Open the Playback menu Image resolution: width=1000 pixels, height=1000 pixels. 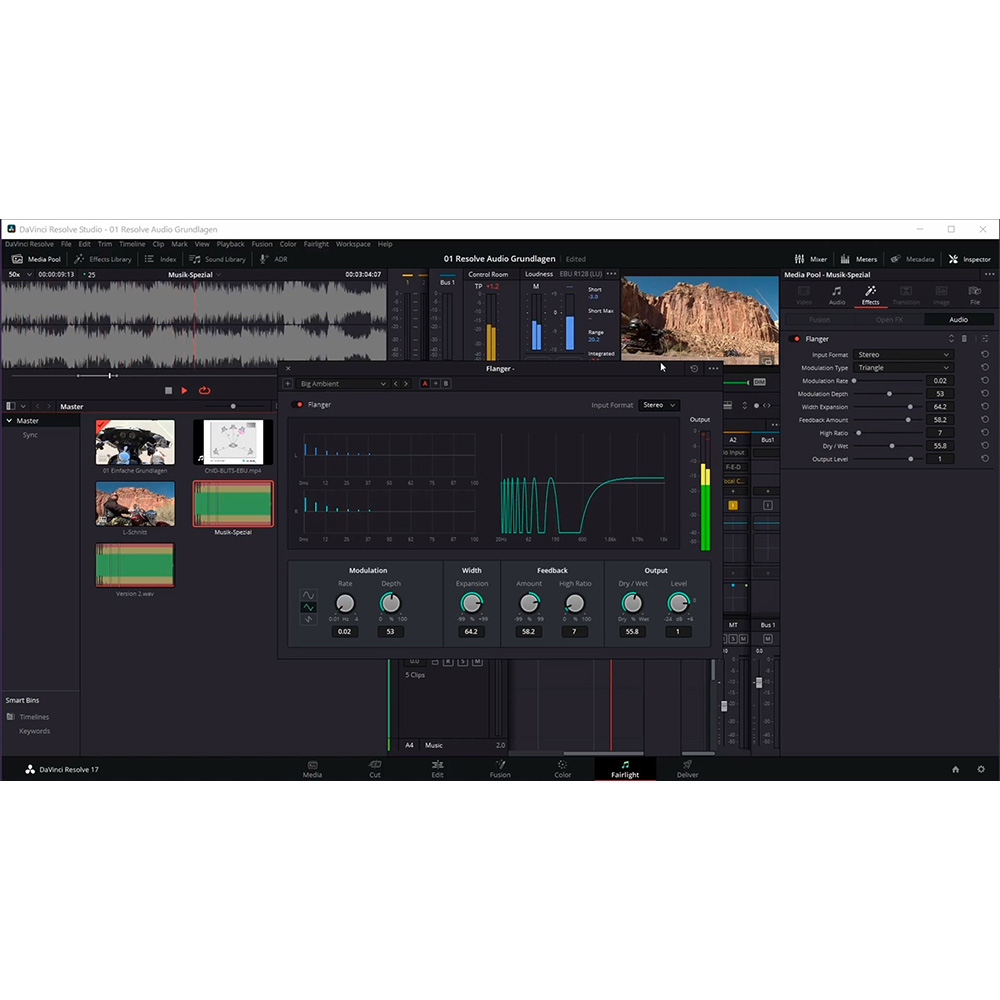click(230, 244)
